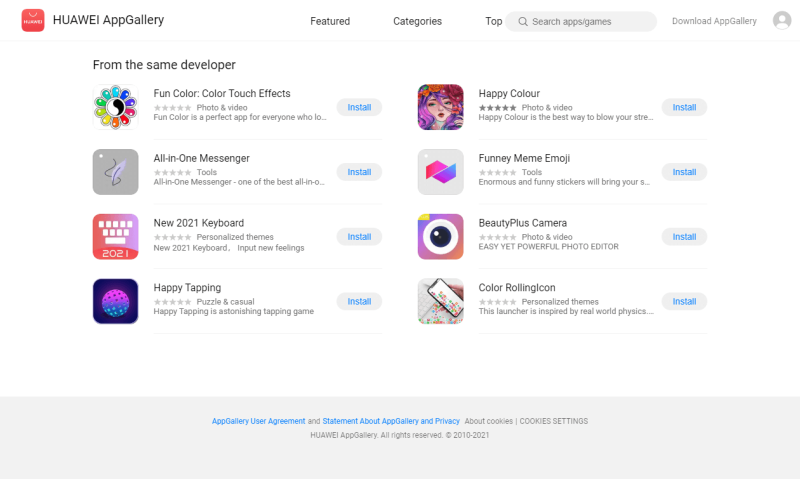Viewport: 800px width, 479px height.
Task: Switch to the Featured tab
Action: coord(330,21)
